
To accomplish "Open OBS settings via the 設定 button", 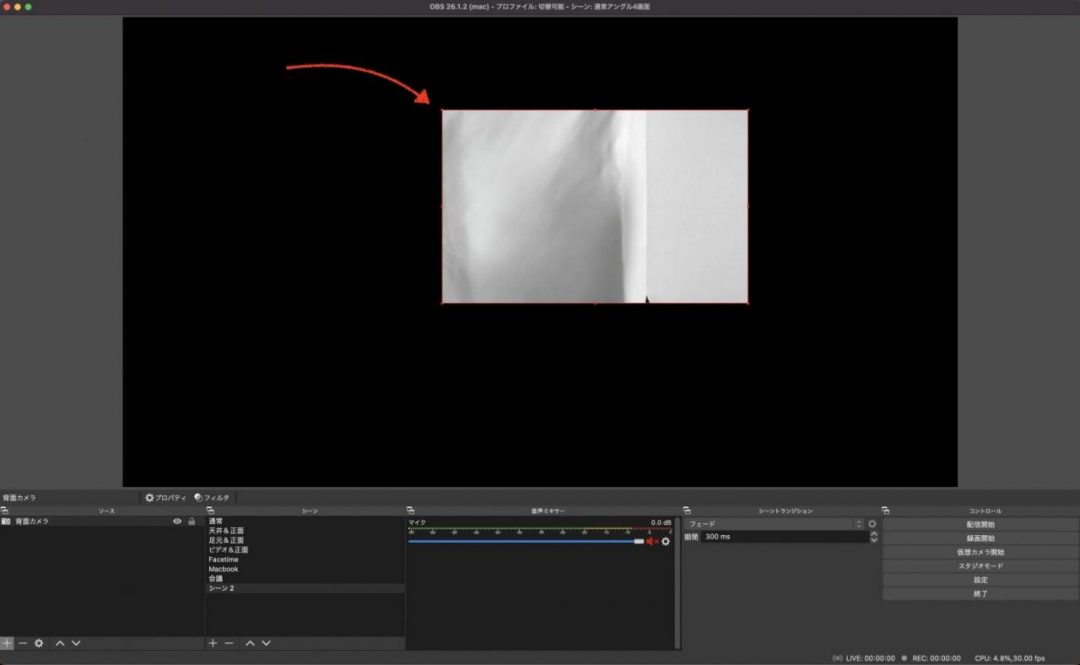I will [980, 579].
